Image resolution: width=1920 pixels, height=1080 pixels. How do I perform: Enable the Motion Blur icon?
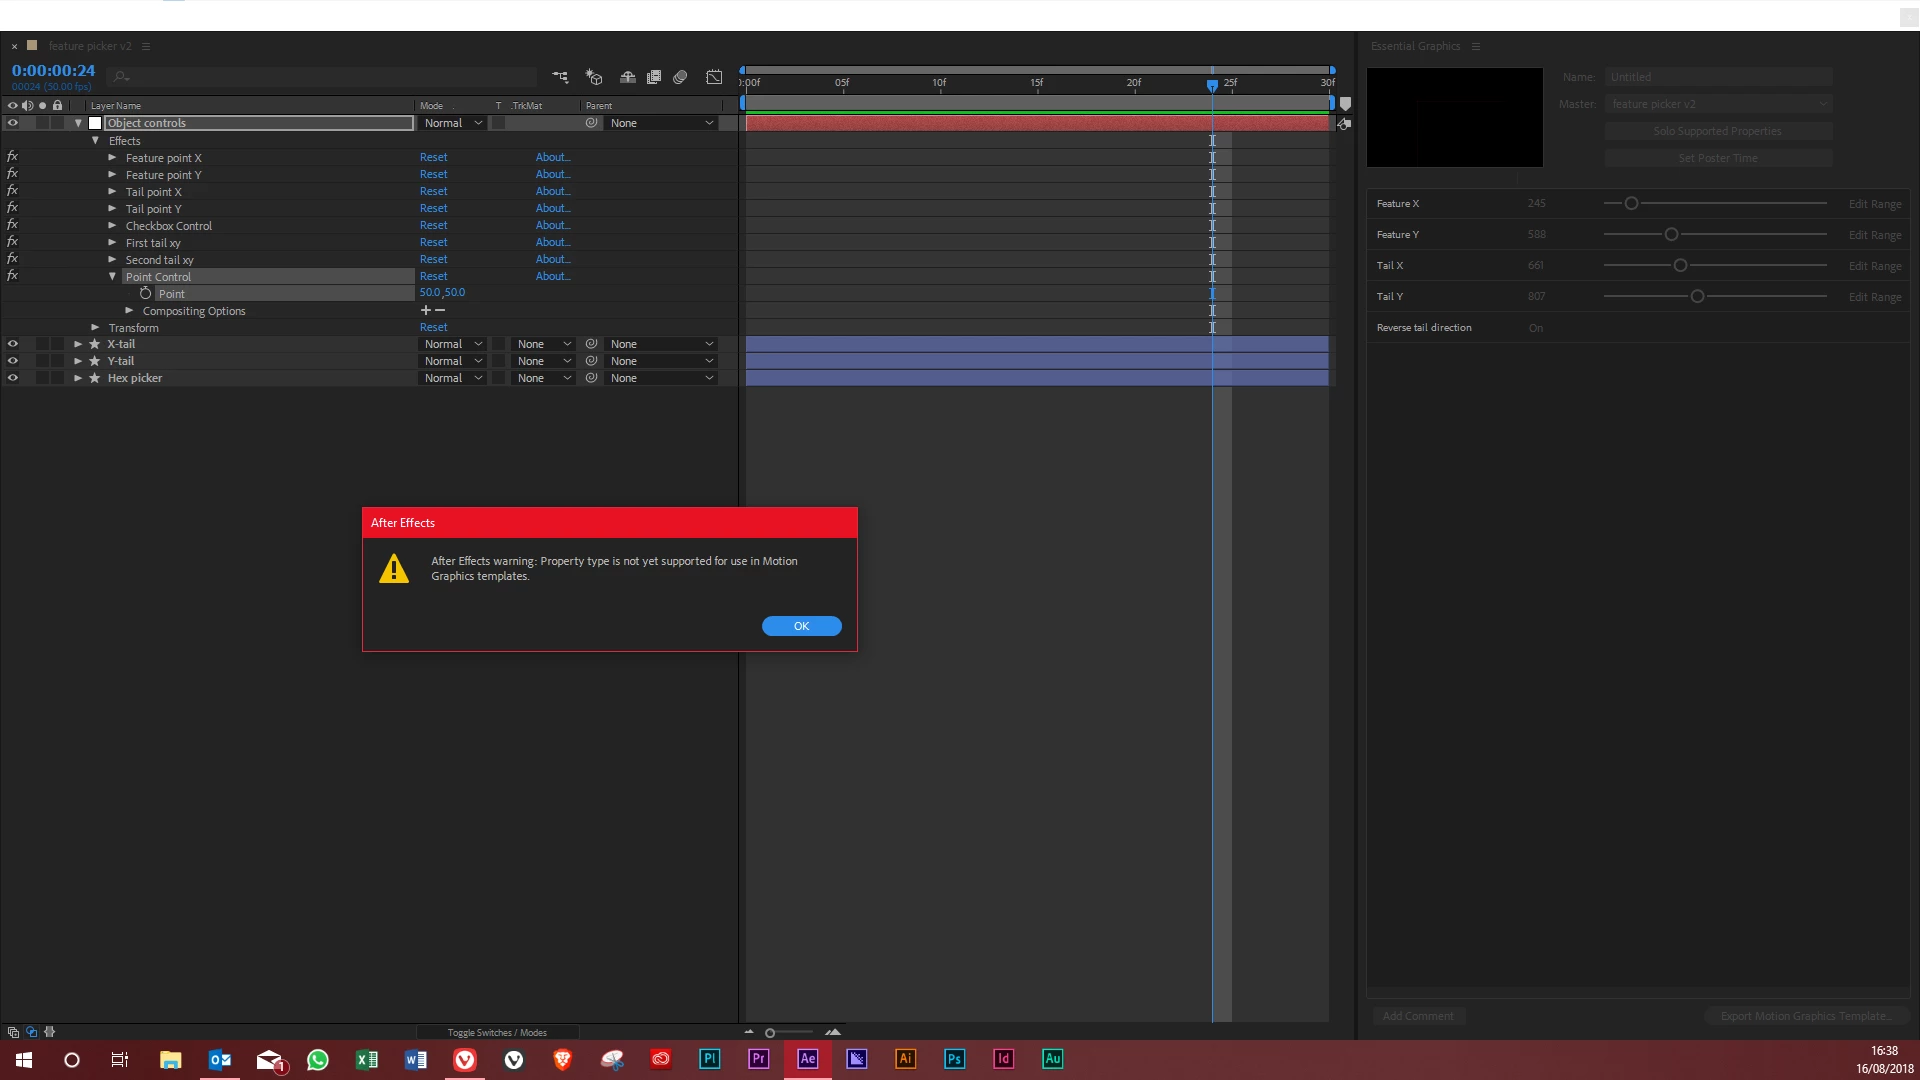680,77
